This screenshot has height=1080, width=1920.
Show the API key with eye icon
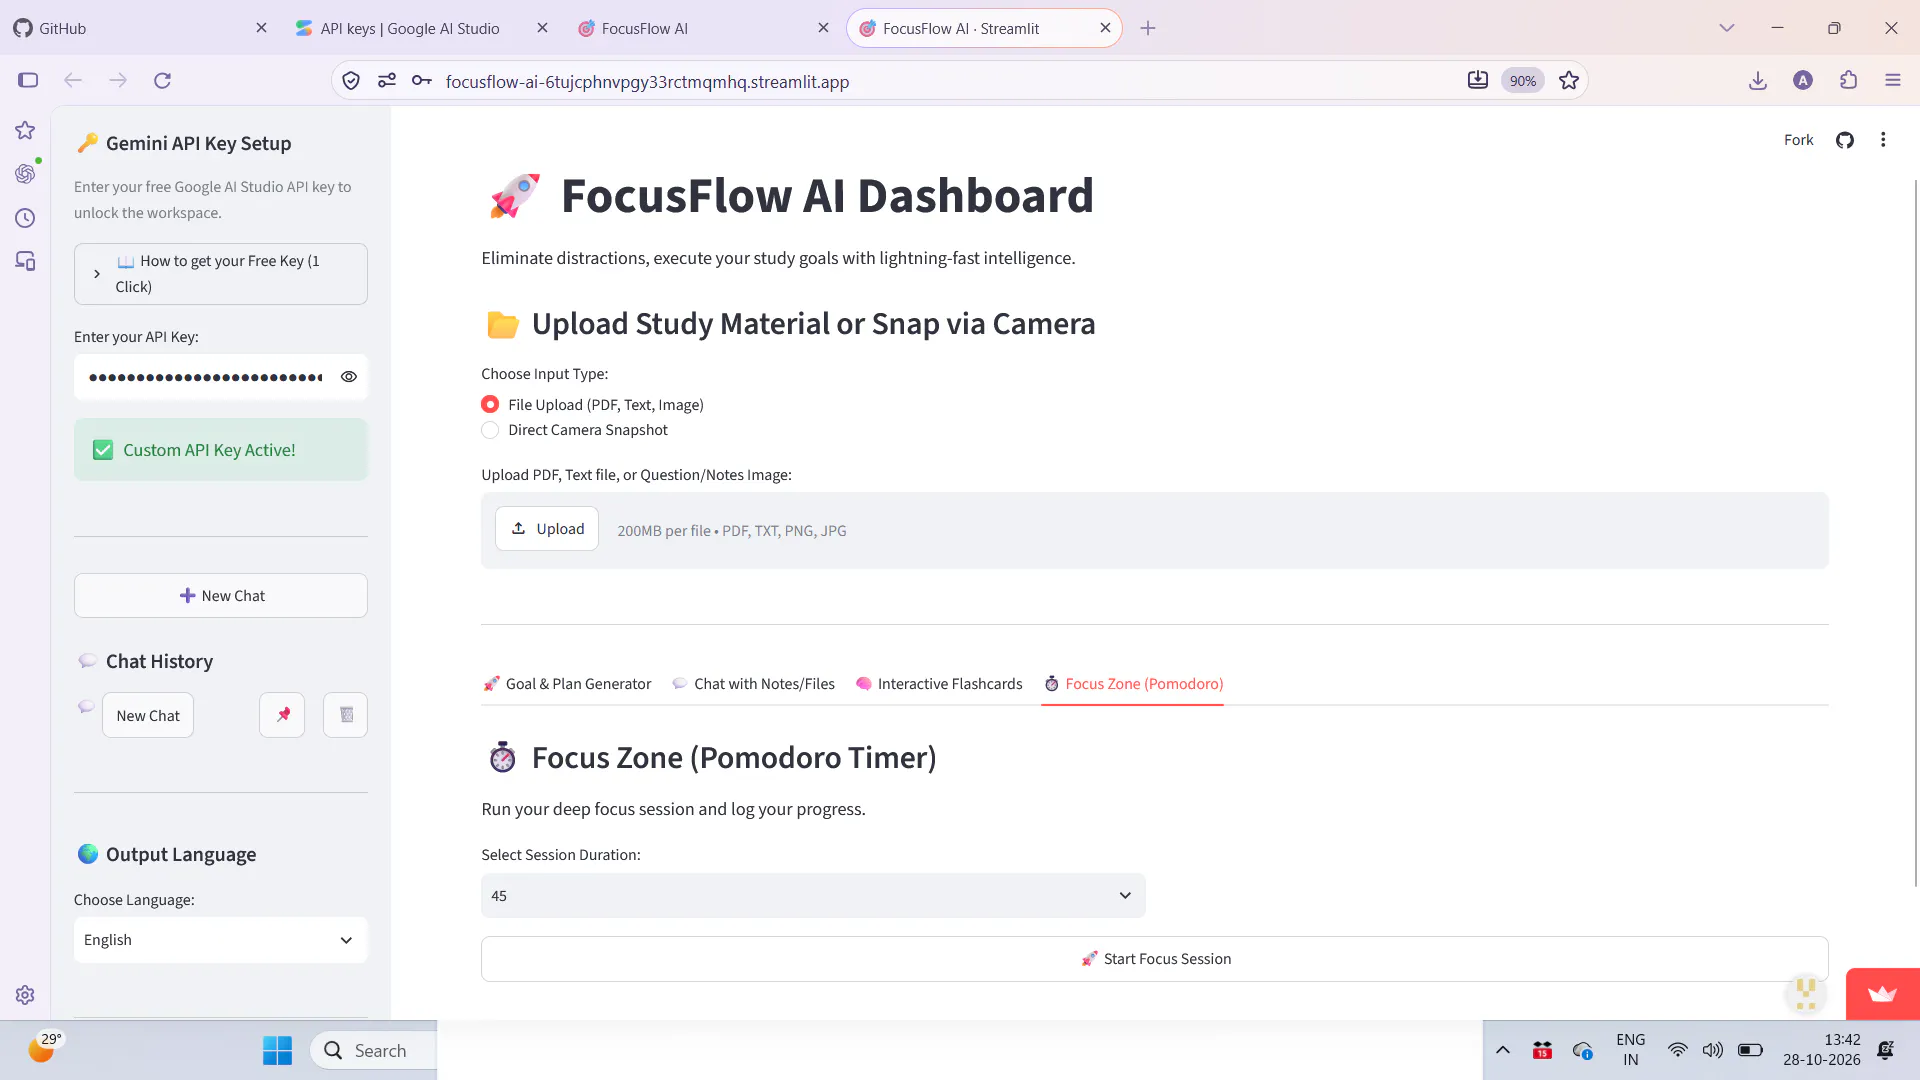[x=349, y=377]
